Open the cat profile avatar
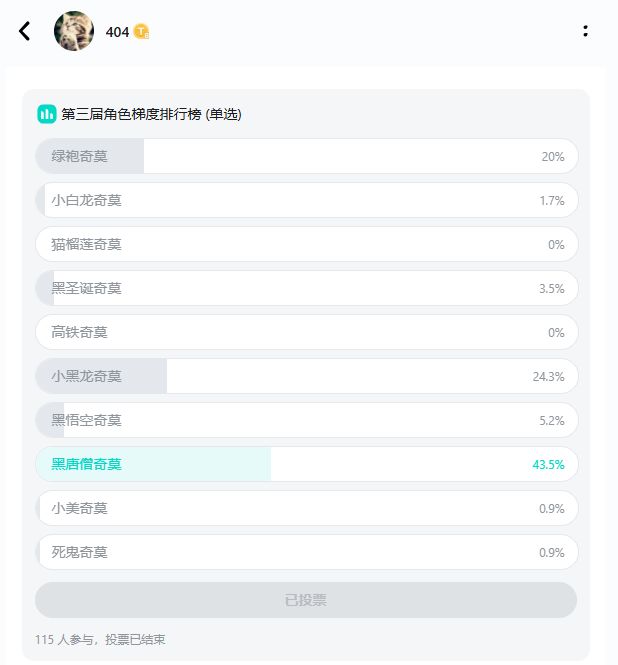 click(x=74, y=31)
